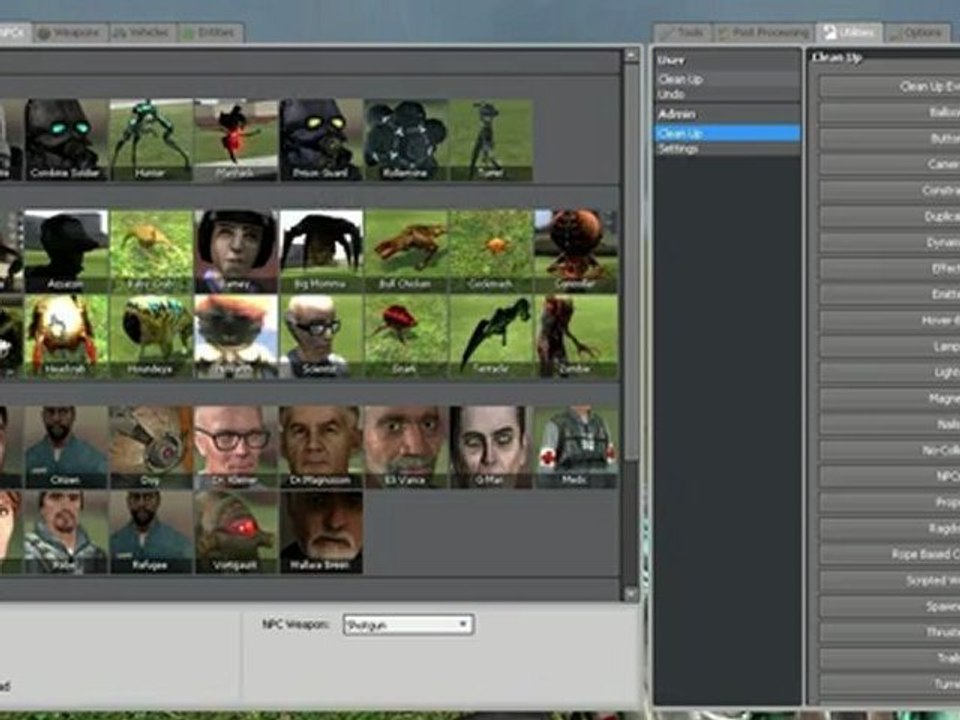960x720 pixels.
Task: Switch to the Entities tab
Action: click(210, 32)
